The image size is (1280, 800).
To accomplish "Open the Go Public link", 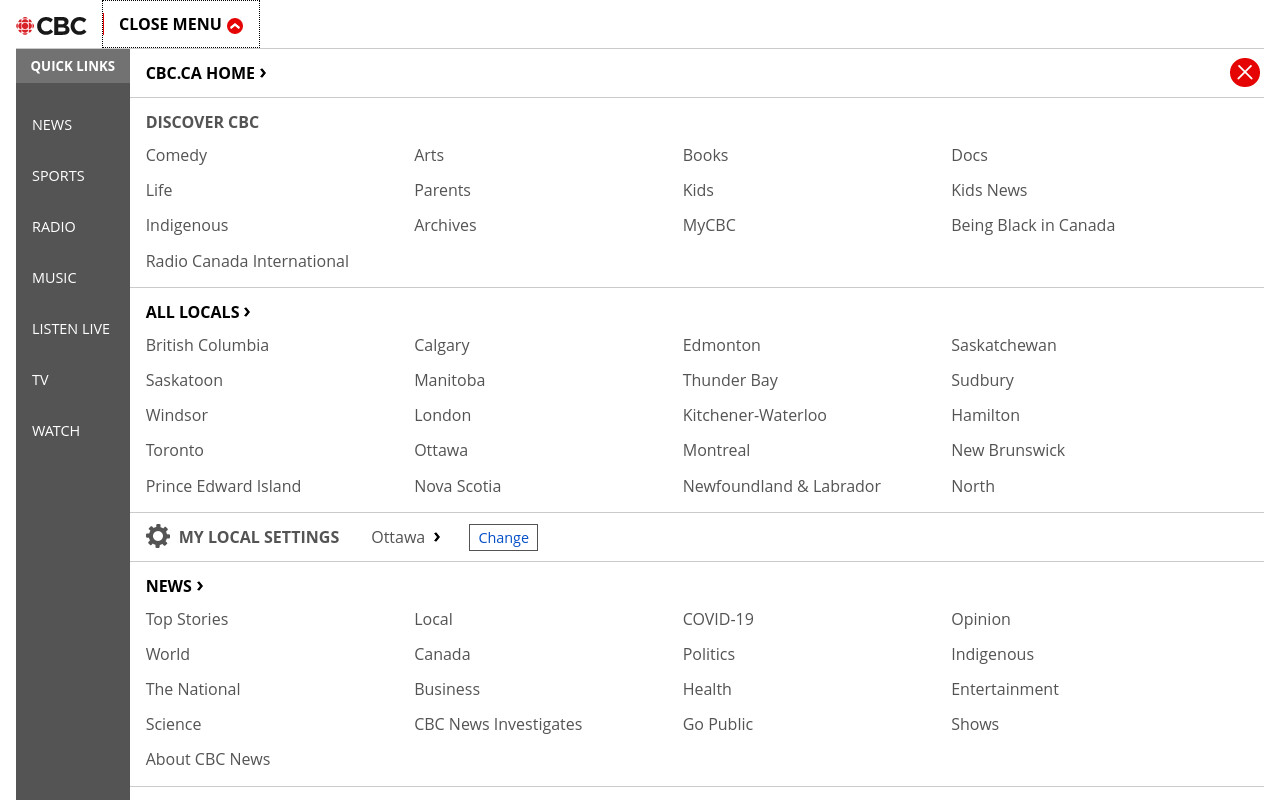I will click(x=718, y=724).
